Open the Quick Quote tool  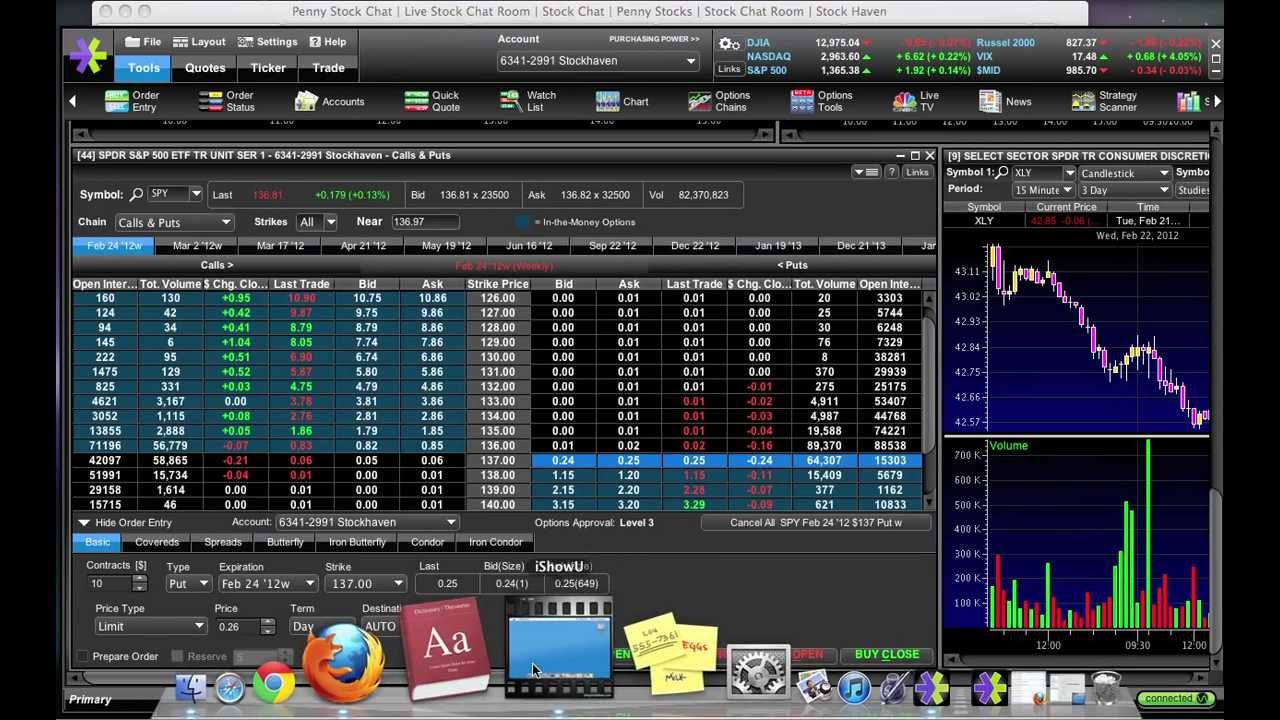[x=432, y=101]
